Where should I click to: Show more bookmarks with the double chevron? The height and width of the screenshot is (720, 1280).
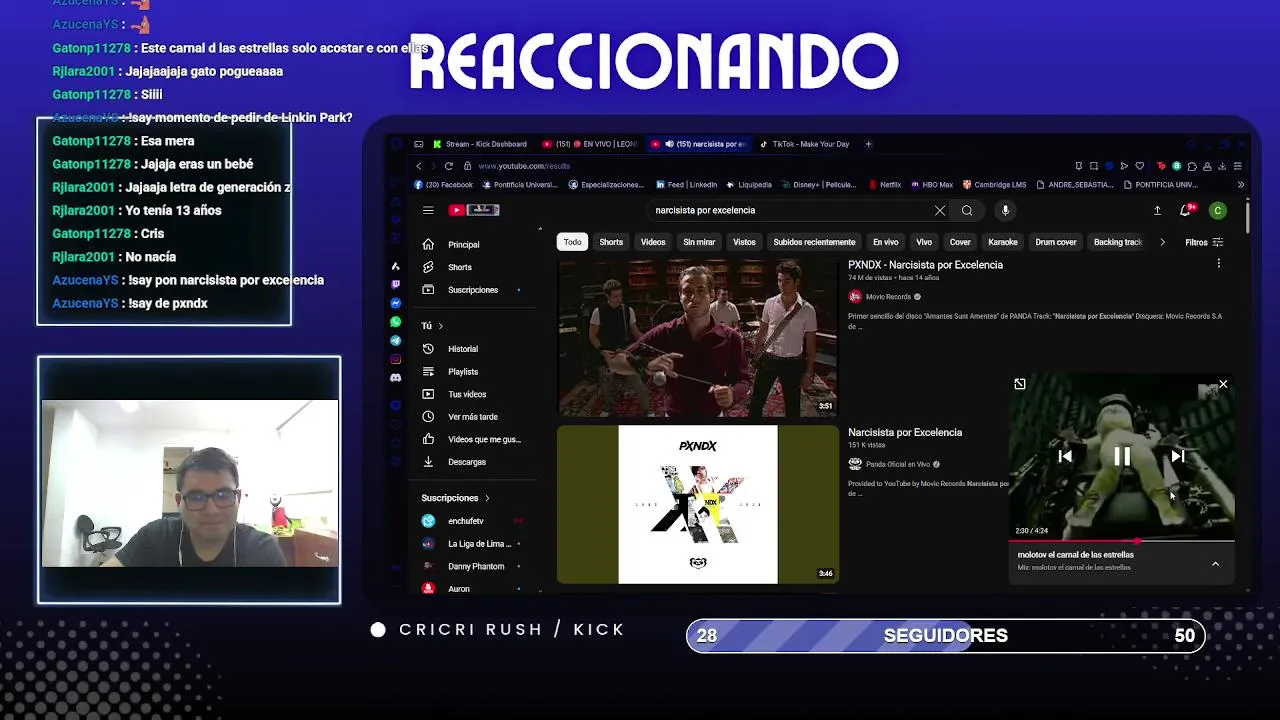point(1241,185)
